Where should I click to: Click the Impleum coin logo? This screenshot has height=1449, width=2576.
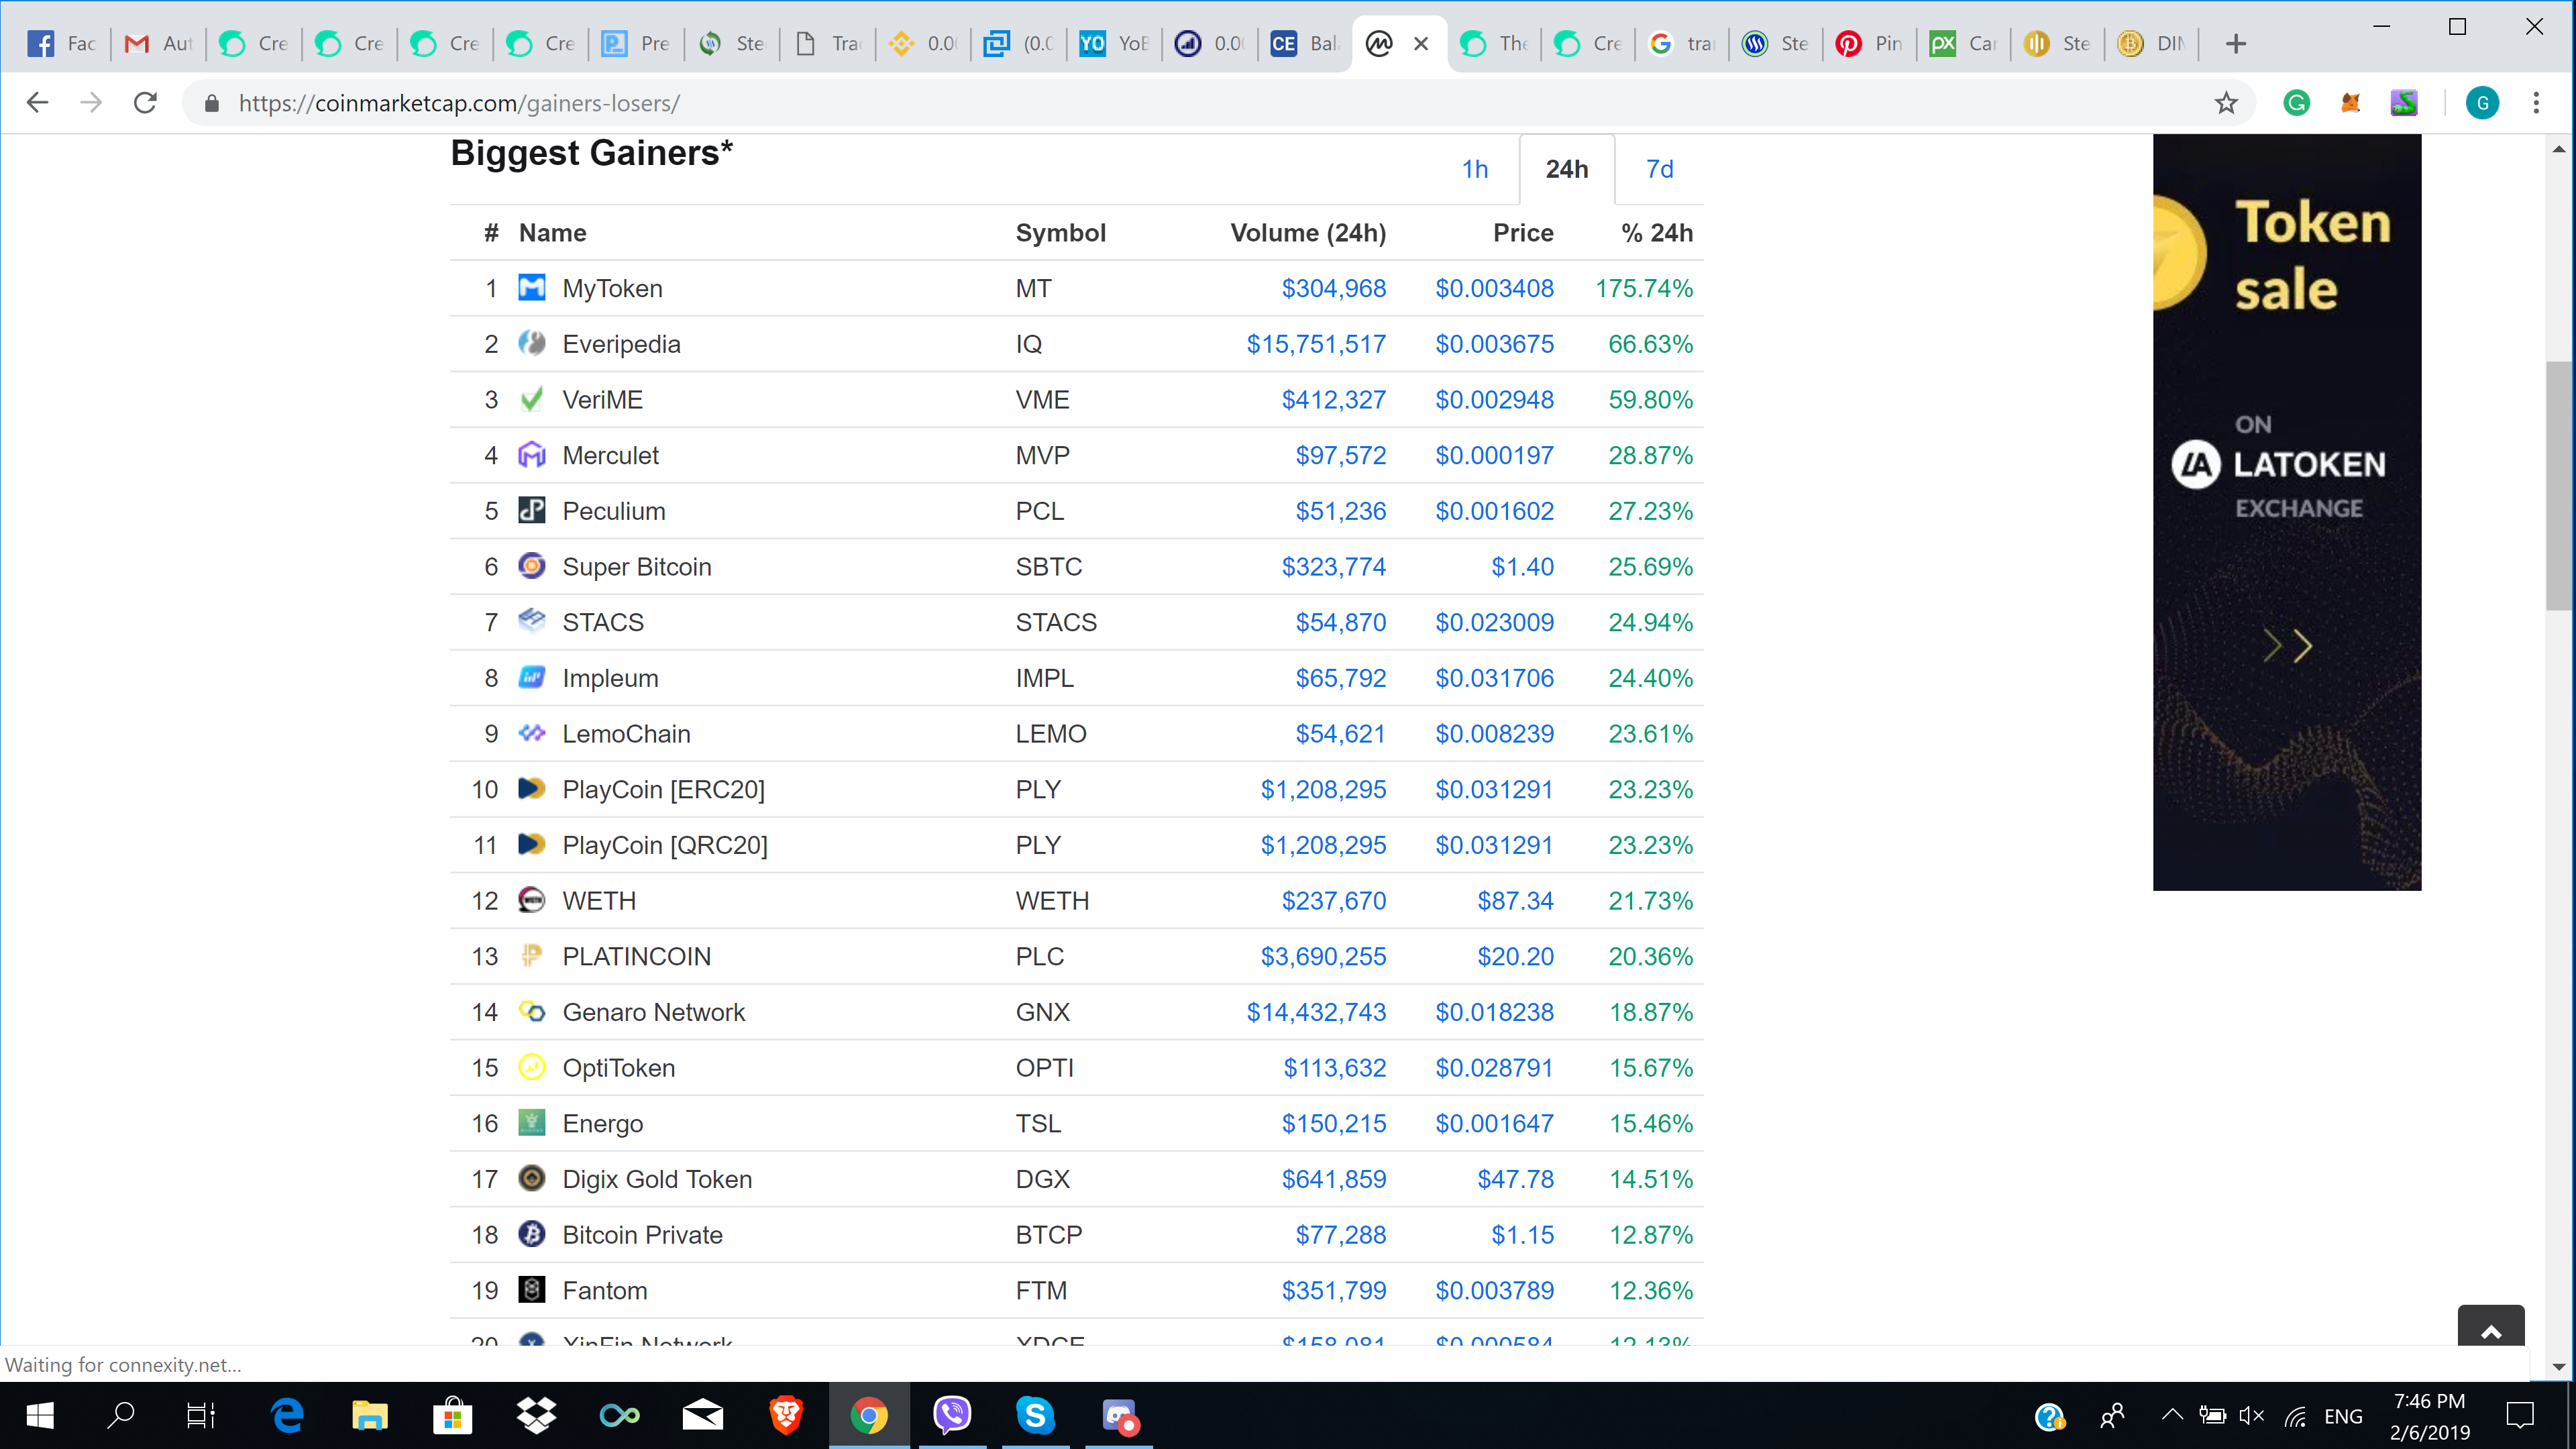coord(532,678)
